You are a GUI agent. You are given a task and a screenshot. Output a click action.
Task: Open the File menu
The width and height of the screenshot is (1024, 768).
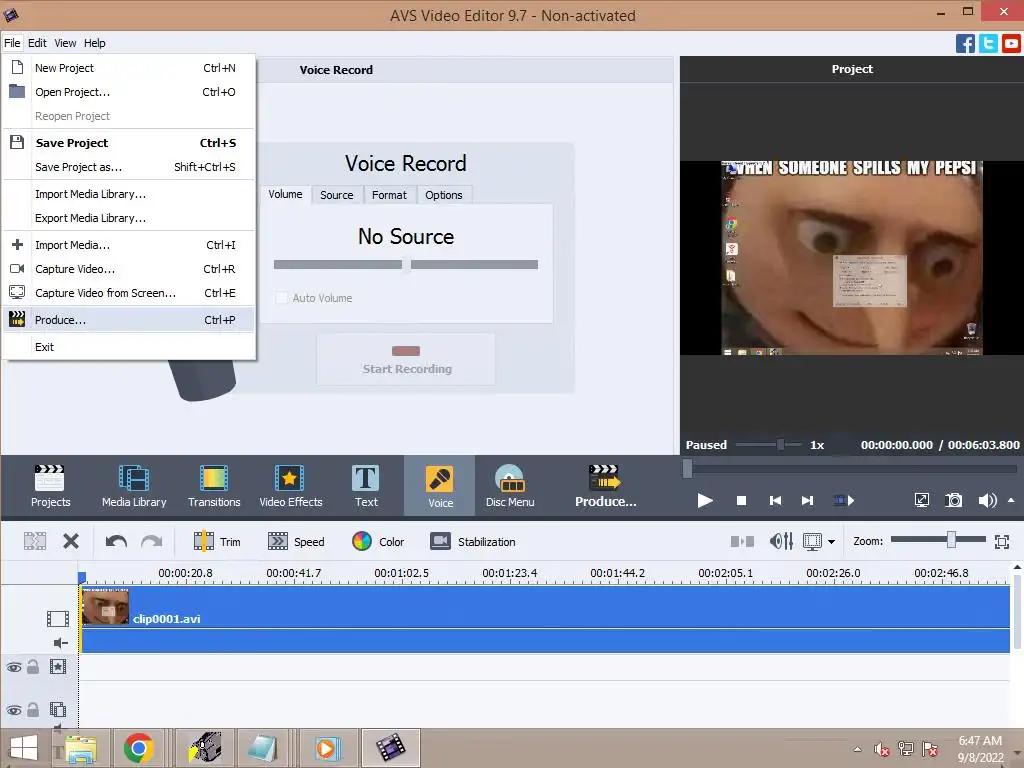12,43
